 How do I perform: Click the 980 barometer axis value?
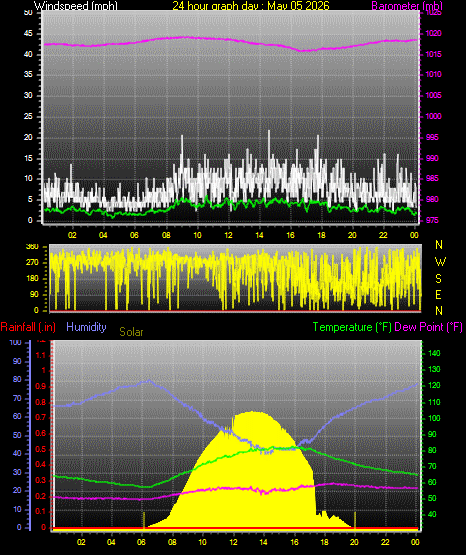point(432,199)
